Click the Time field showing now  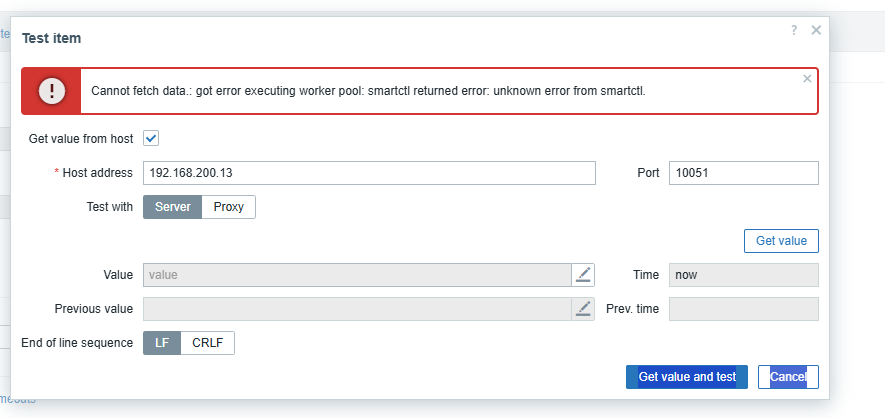(743, 275)
